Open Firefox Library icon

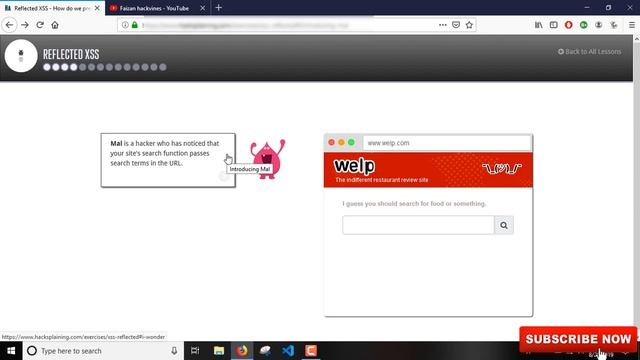coord(539,25)
